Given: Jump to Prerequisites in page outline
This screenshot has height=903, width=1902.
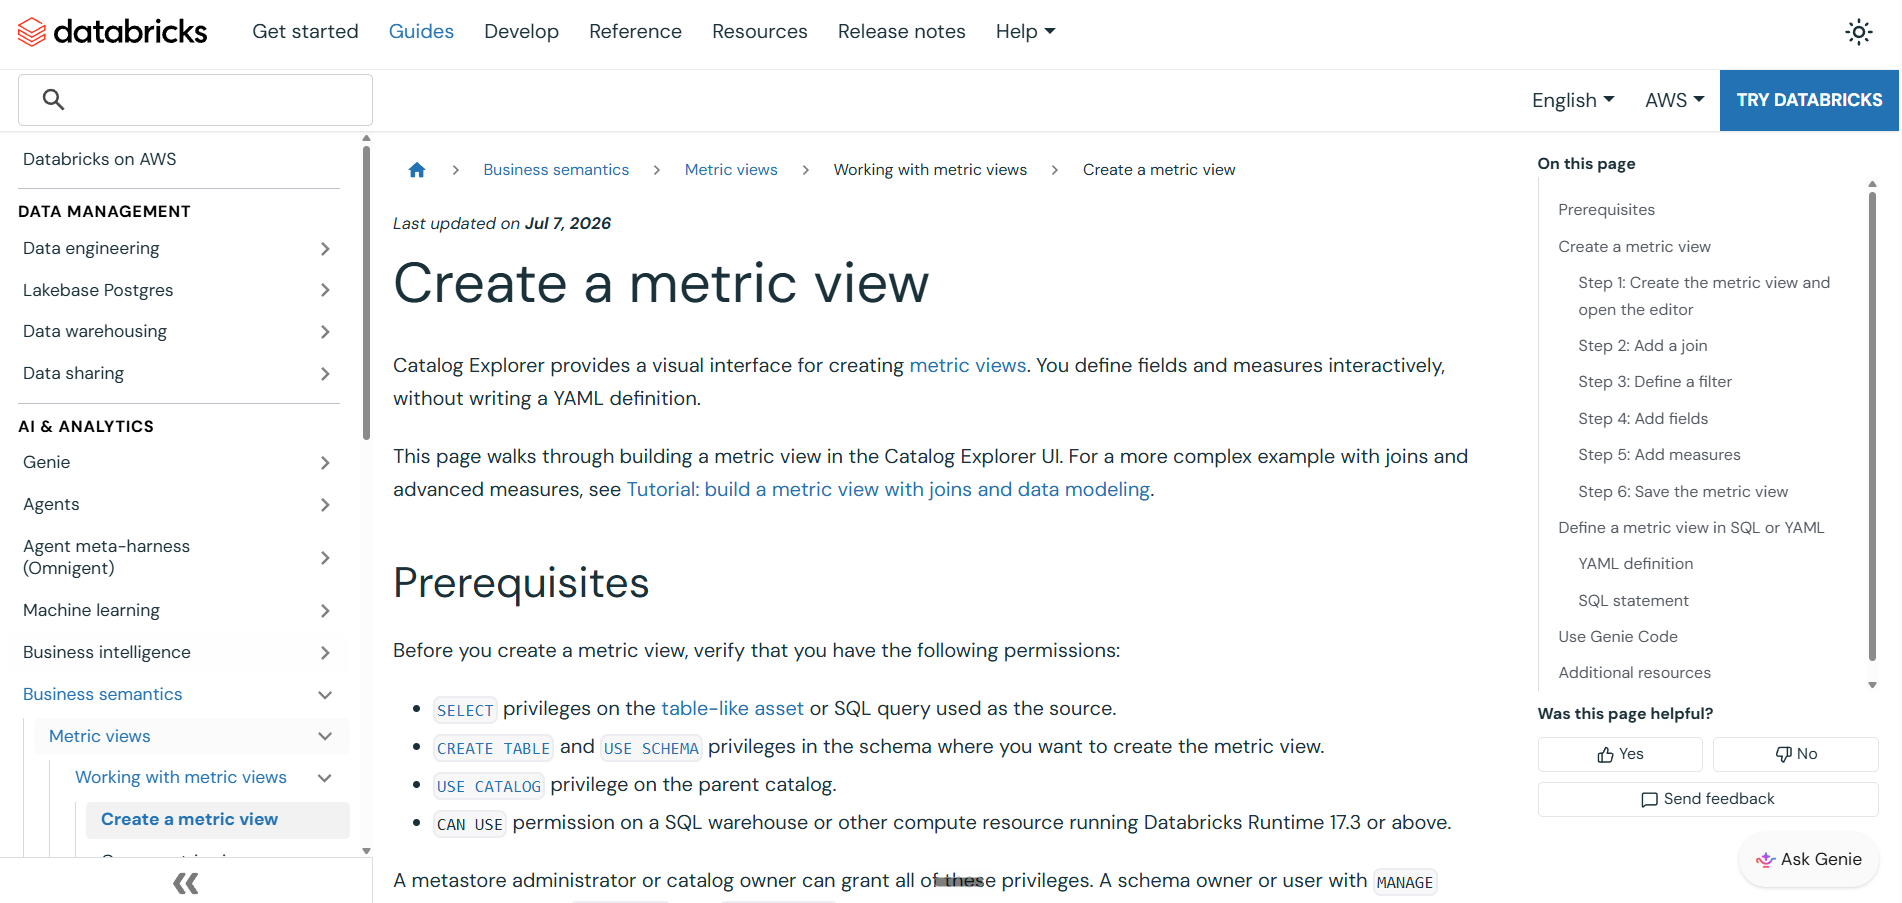Looking at the screenshot, I should [1606, 210].
